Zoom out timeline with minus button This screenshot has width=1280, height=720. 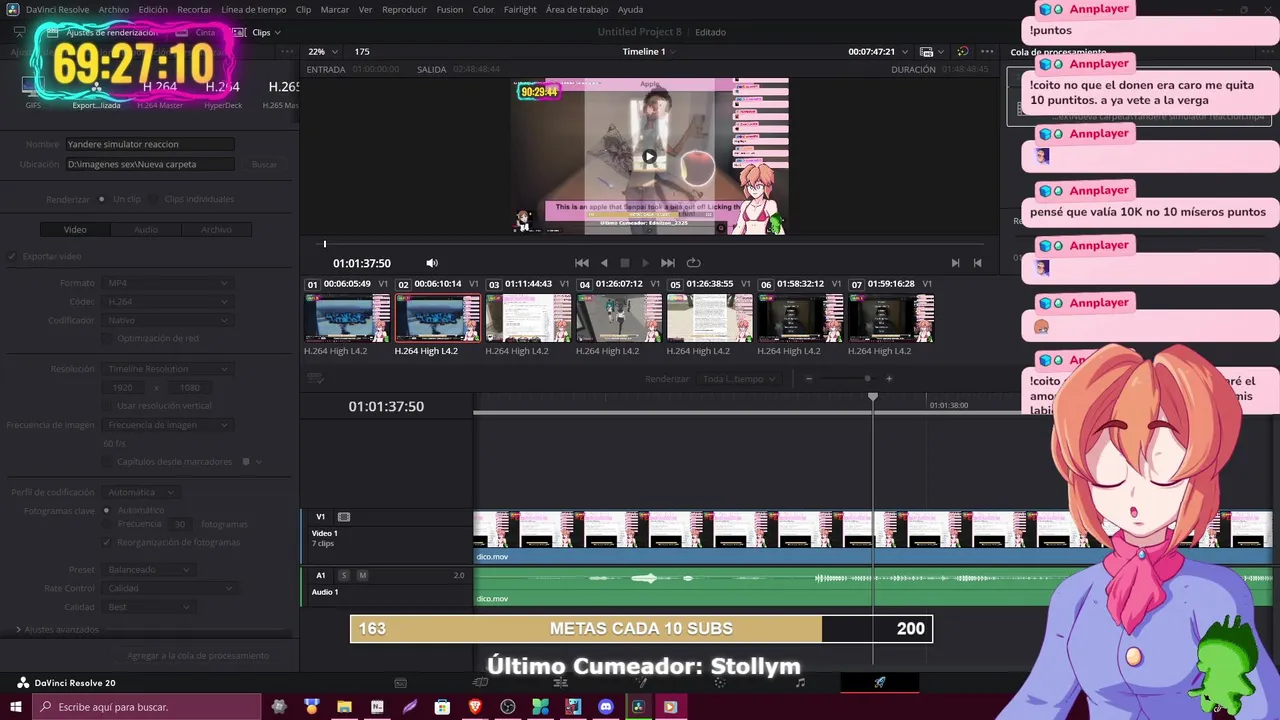[x=809, y=379]
